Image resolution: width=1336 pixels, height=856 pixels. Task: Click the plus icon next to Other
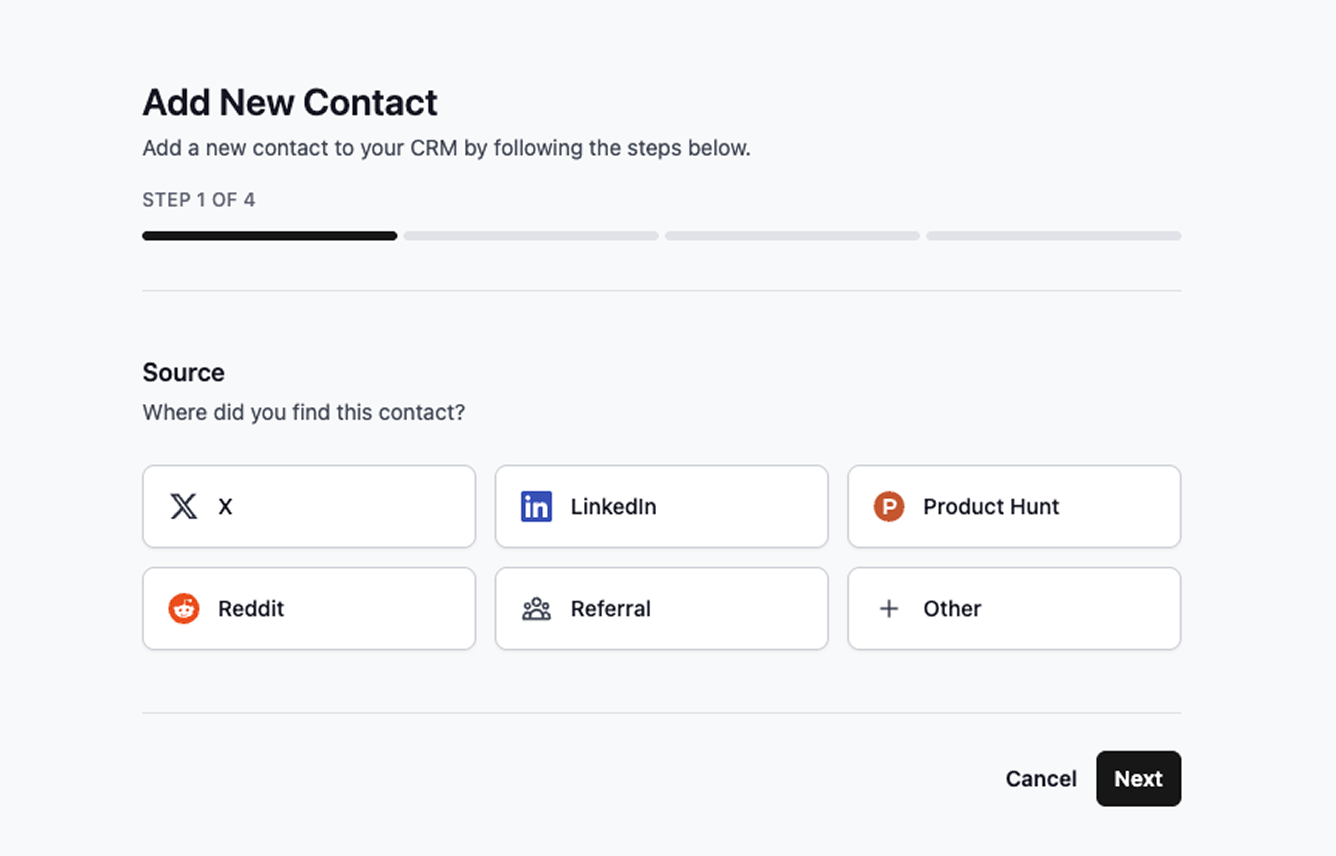889,608
